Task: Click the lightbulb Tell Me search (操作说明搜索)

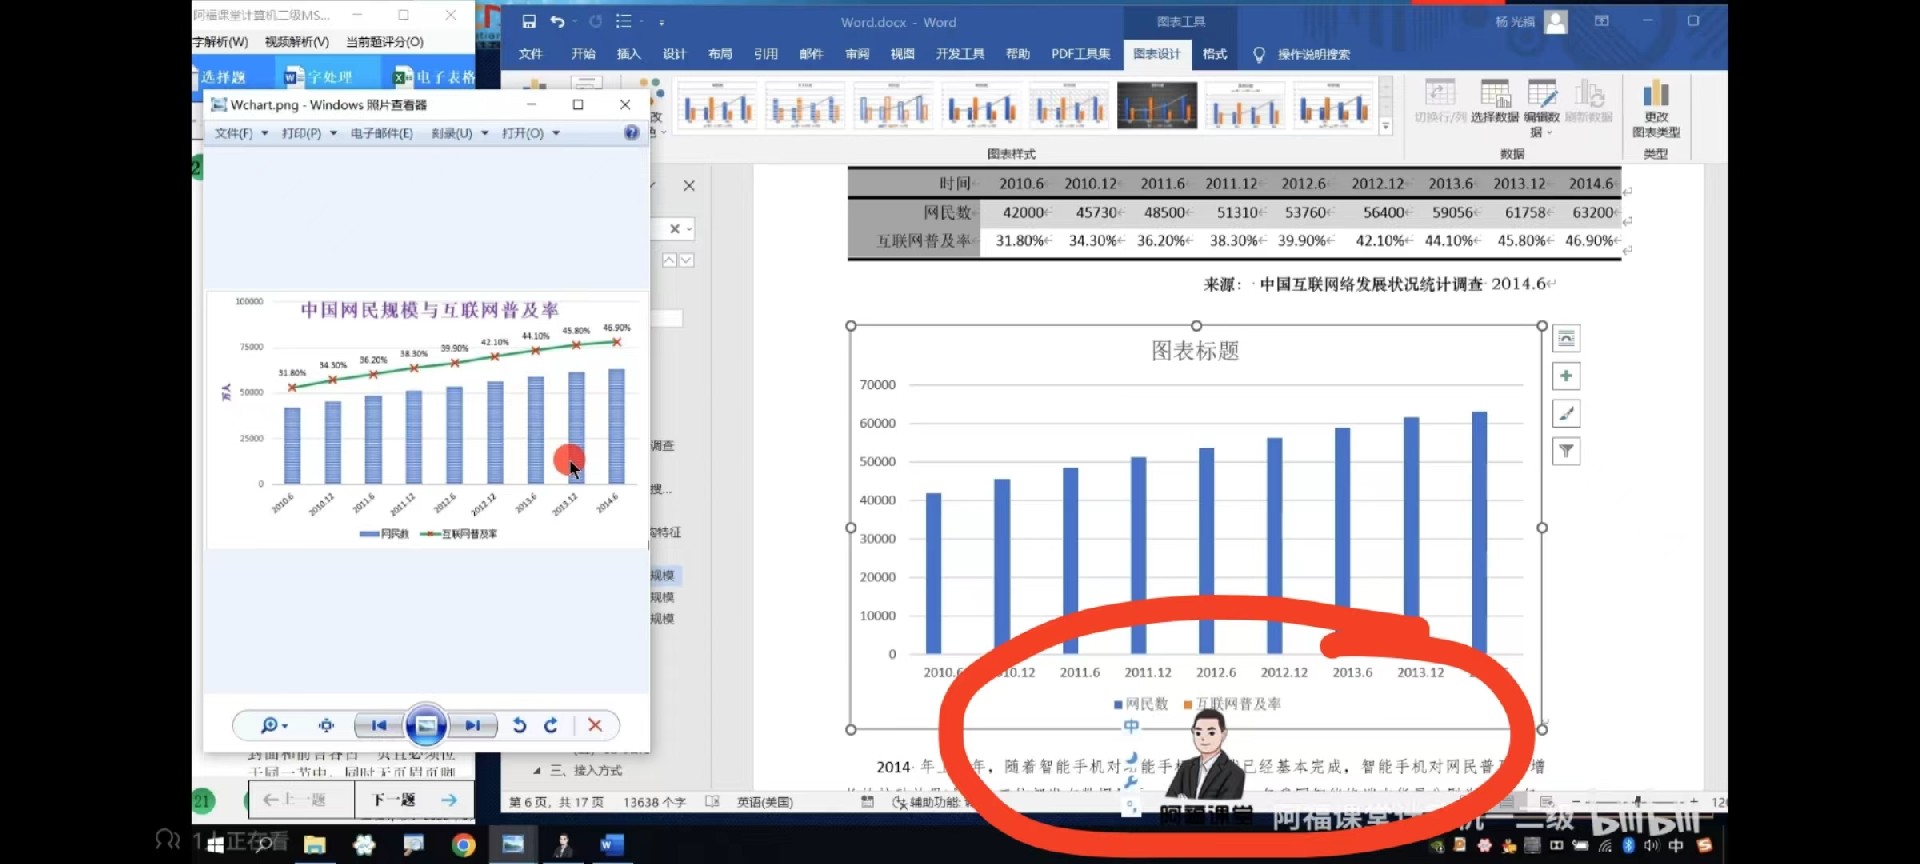Action: tap(1302, 54)
